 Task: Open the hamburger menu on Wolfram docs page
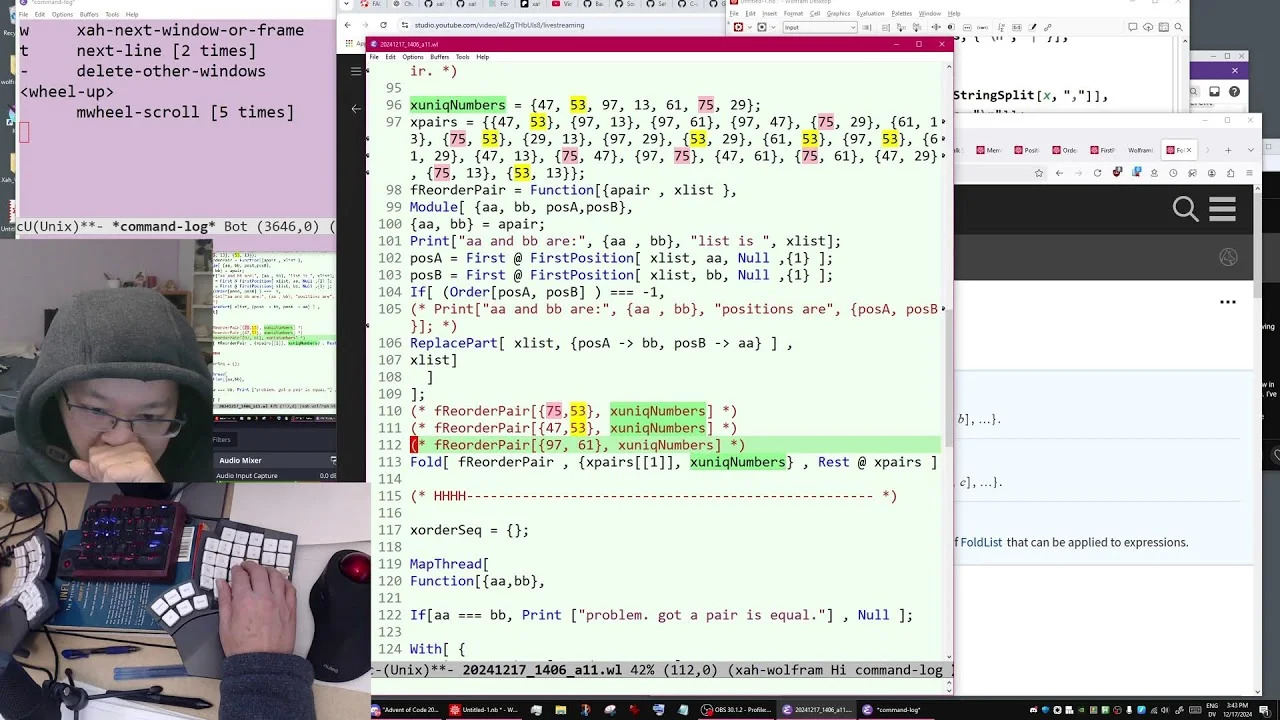click(x=1223, y=209)
